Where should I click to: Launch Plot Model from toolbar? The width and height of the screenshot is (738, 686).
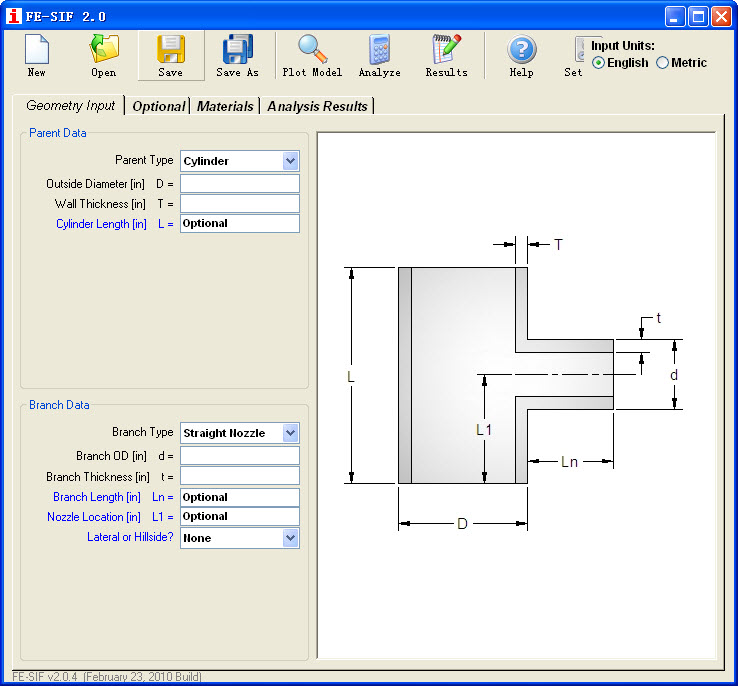[312, 55]
